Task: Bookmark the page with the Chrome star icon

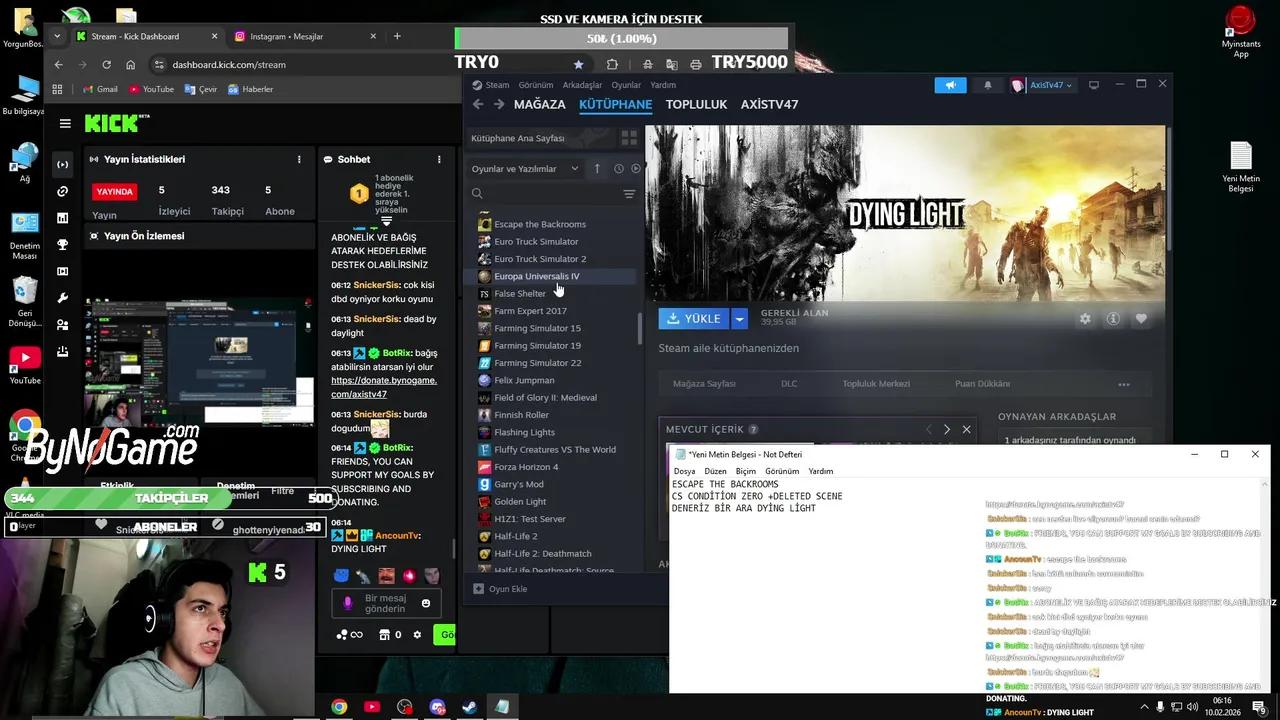Action: [x=578, y=64]
